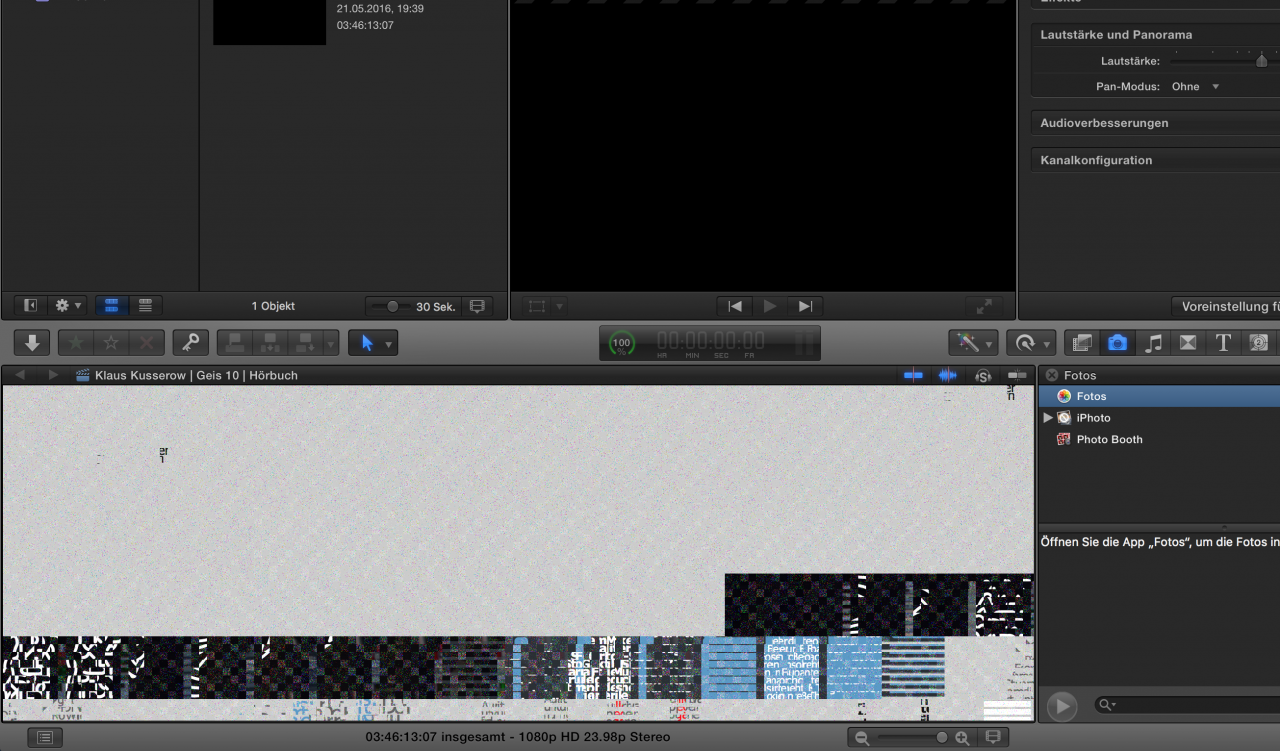Open the Pan-Modus dropdown
Viewport: 1280px width, 751px height.
[x=1196, y=87]
